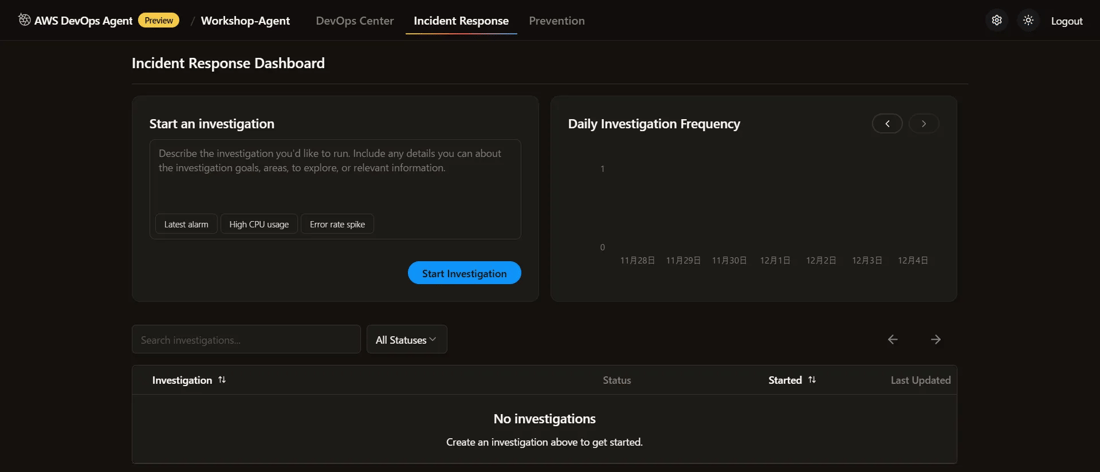The width and height of the screenshot is (1100, 472).
Task: Go to previous chart date range
Action: point(887,124)
